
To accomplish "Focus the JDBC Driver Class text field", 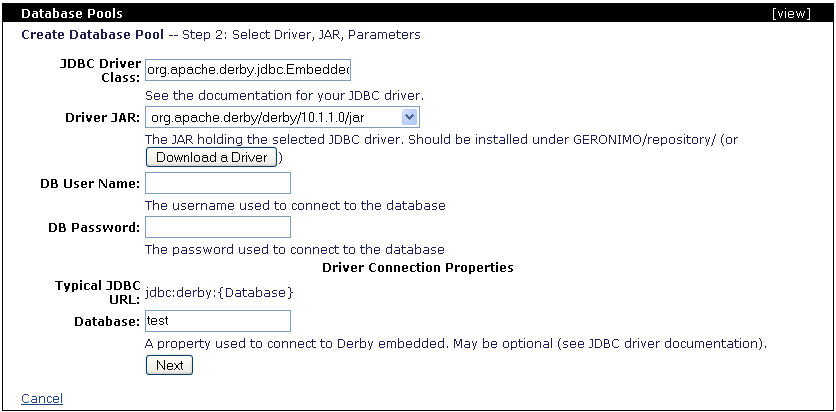I will [248, 71].
